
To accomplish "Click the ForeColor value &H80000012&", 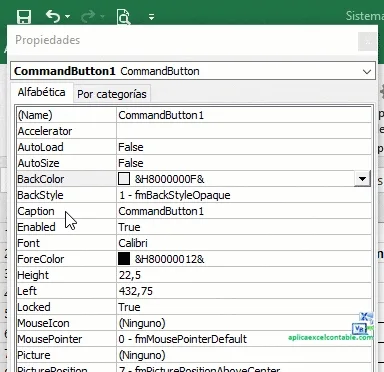I will [169, 259].
